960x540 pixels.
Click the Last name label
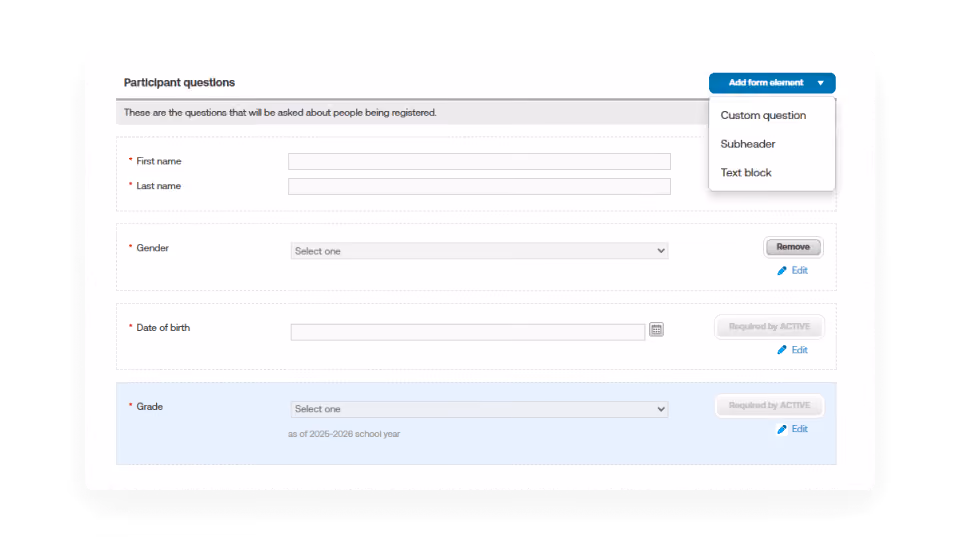pos(158,186)
